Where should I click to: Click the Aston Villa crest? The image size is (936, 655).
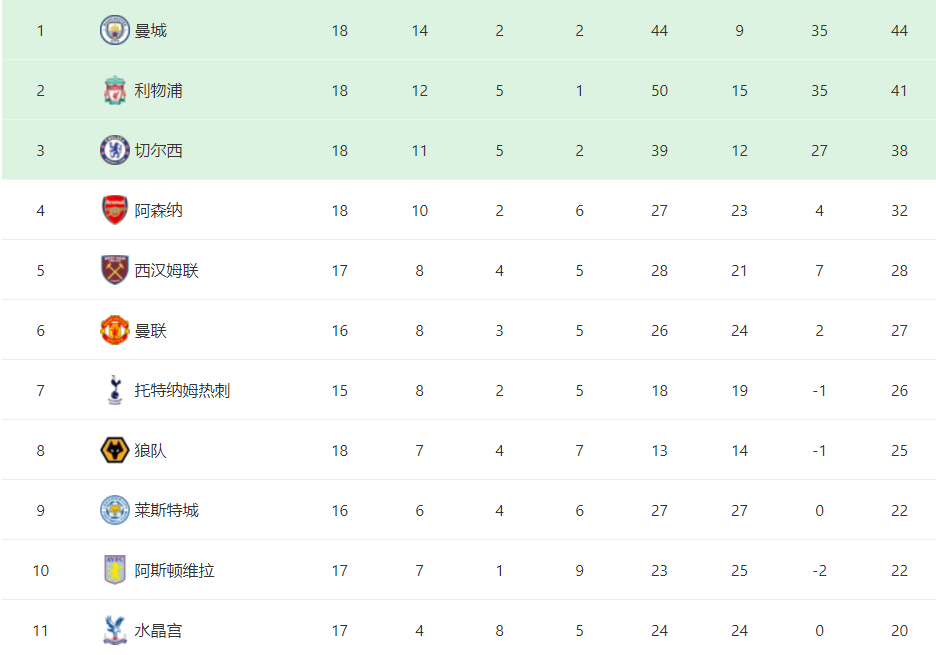pos(115,570)
